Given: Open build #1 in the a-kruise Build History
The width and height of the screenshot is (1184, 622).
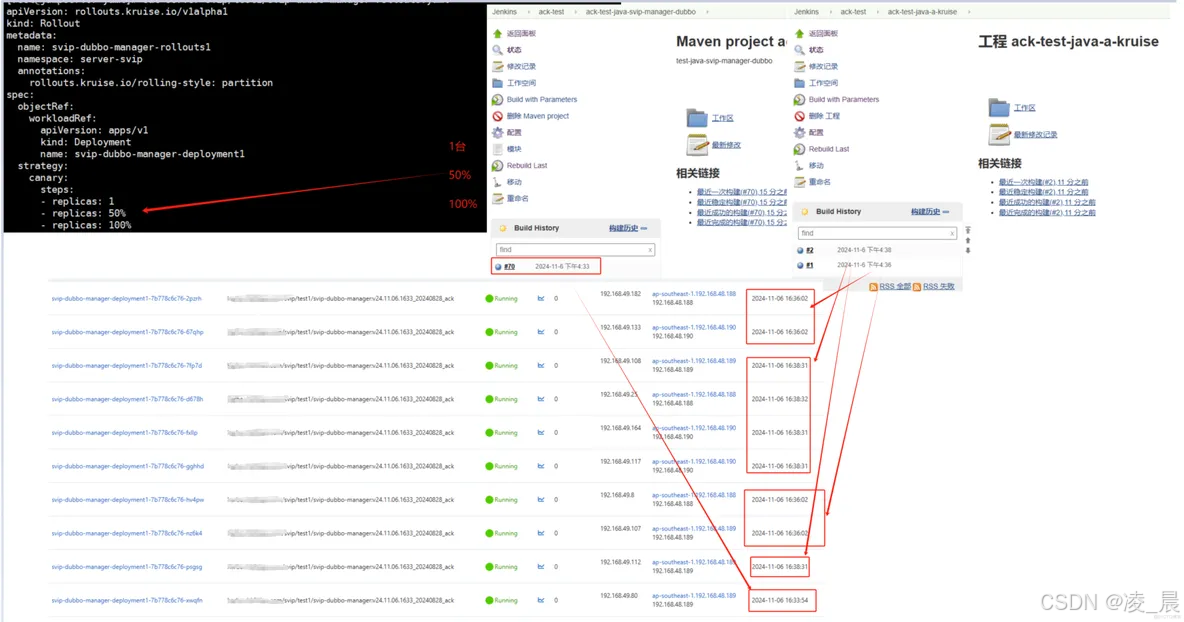Looking at the screenshot, I should point(810,265).
